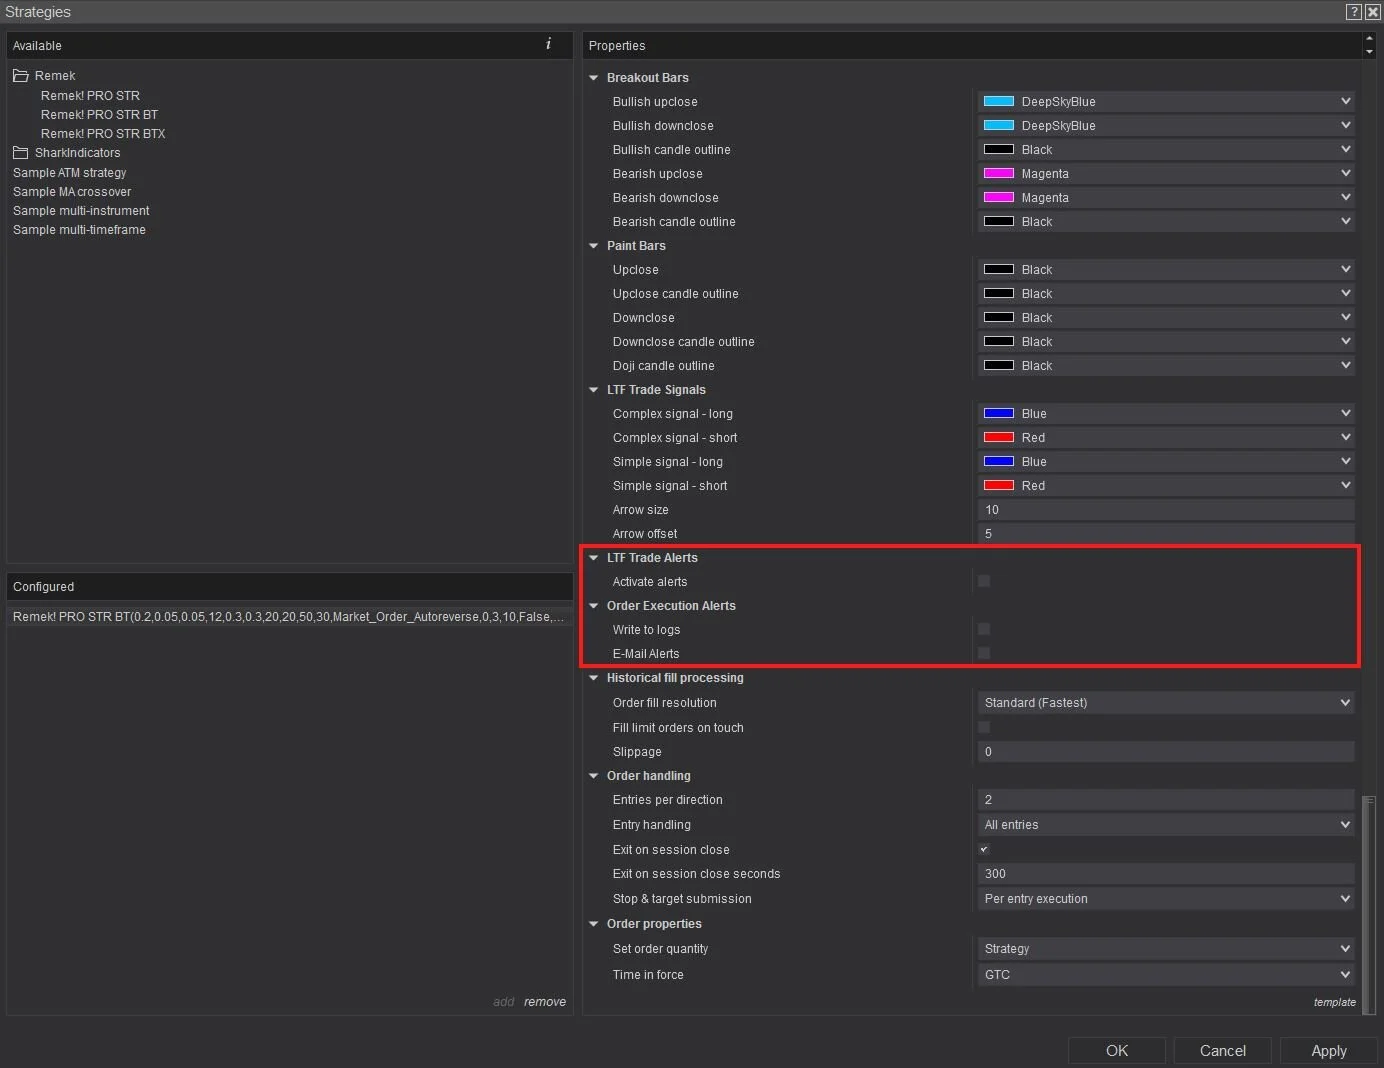
Task: Open Stop & target submission dropdown
Action: (x=1166, y=898)
